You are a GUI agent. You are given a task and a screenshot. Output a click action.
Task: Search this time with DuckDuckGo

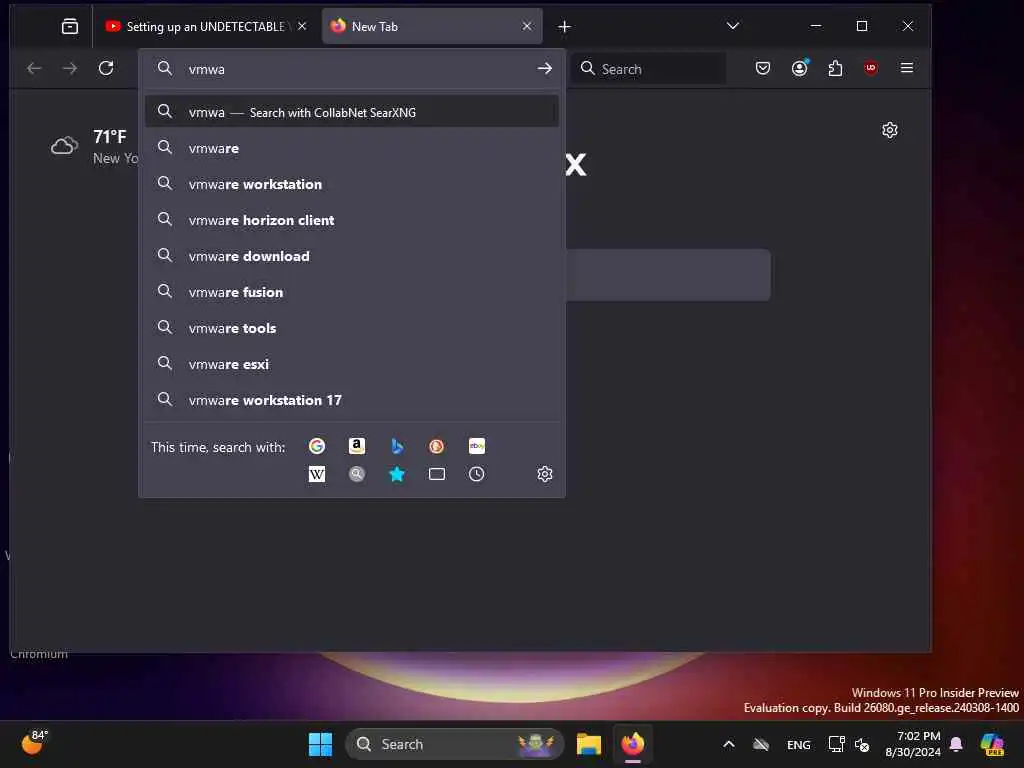(x=436, y=446)
